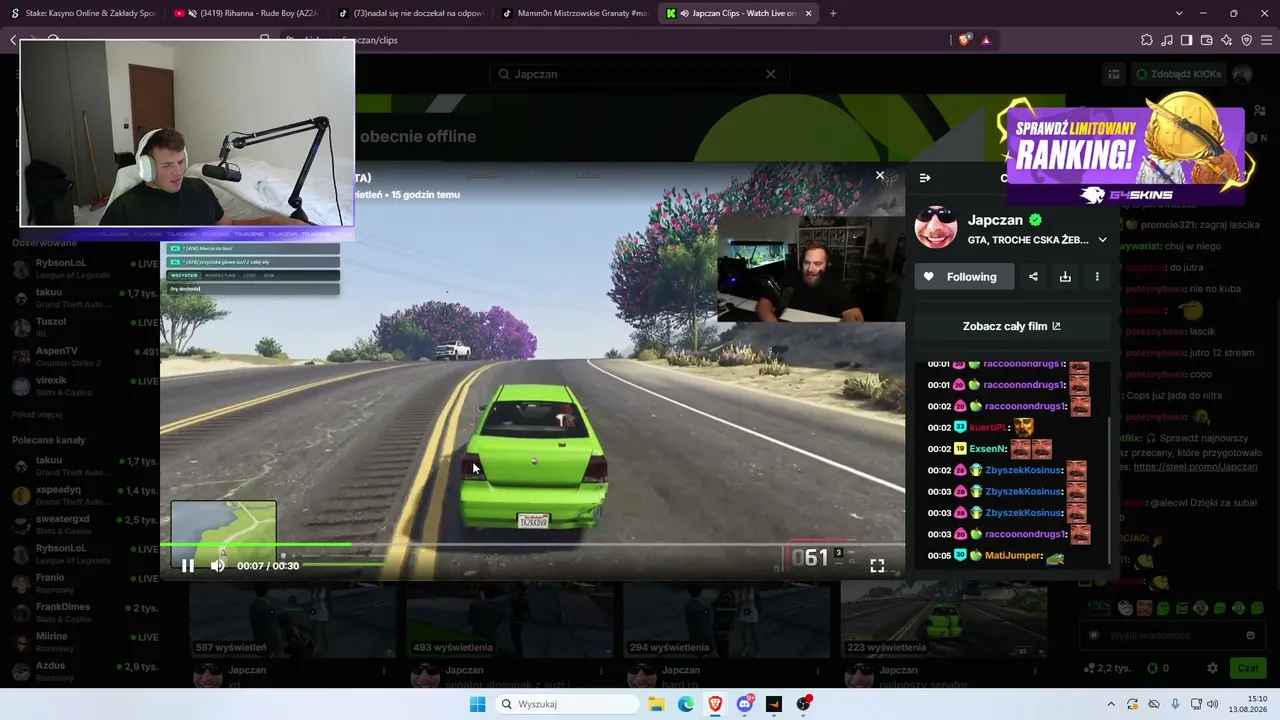Open the Brave Wallet icon

1207,40
